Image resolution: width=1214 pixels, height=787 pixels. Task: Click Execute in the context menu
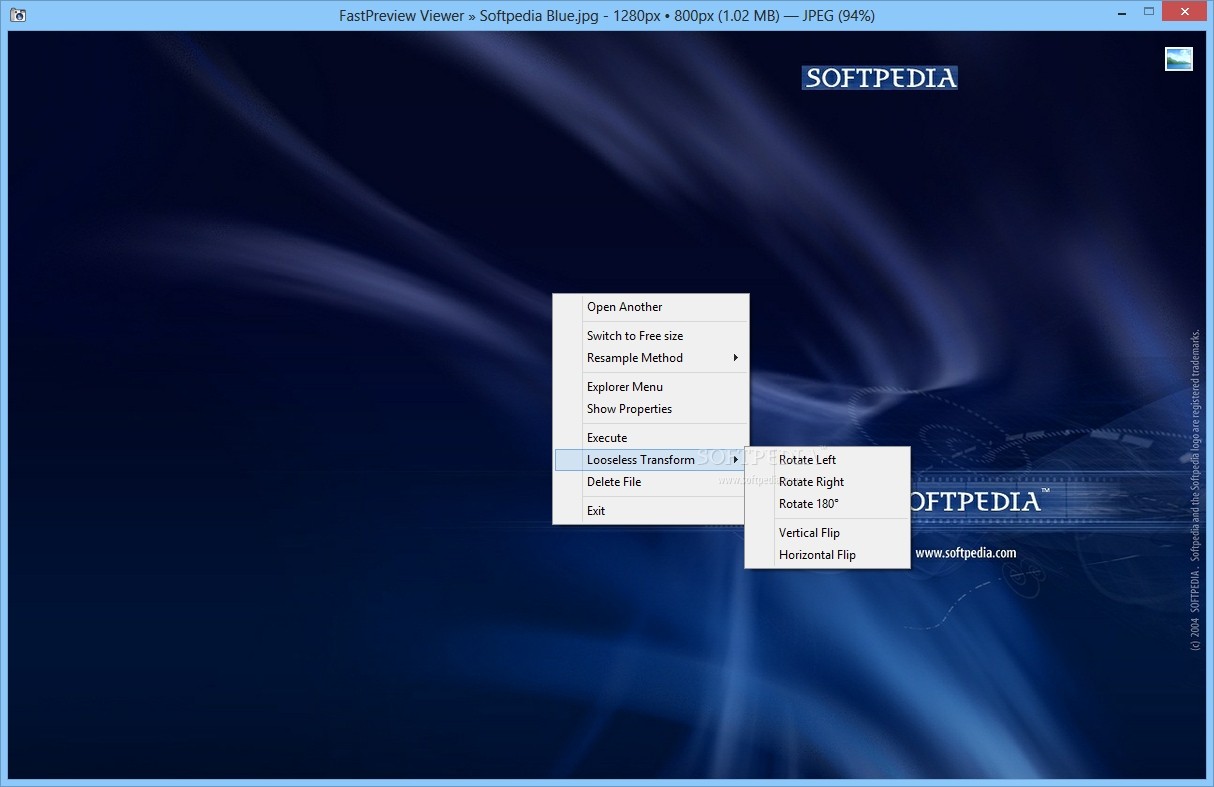coord(651,438)
